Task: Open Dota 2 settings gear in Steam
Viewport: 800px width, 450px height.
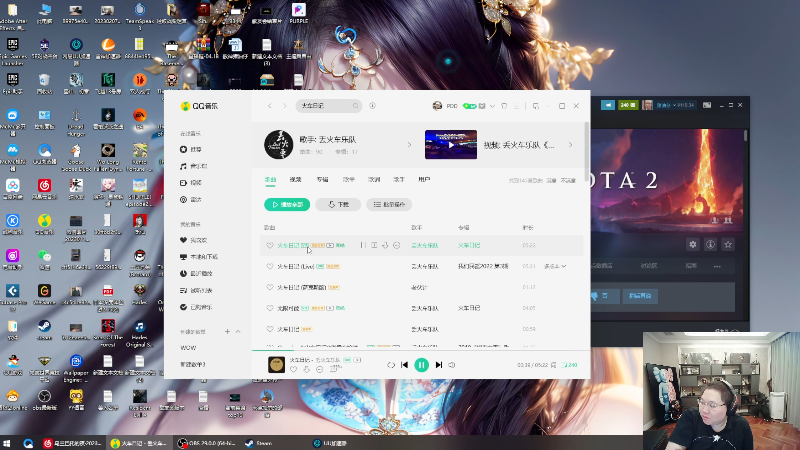Action: [x=692, y=244]
